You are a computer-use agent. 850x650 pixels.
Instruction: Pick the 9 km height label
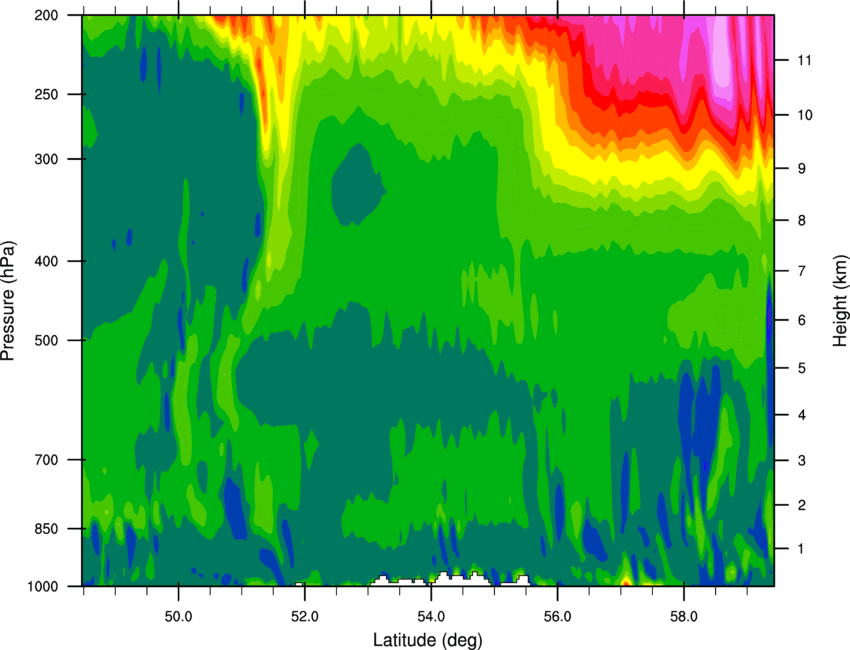801,169
